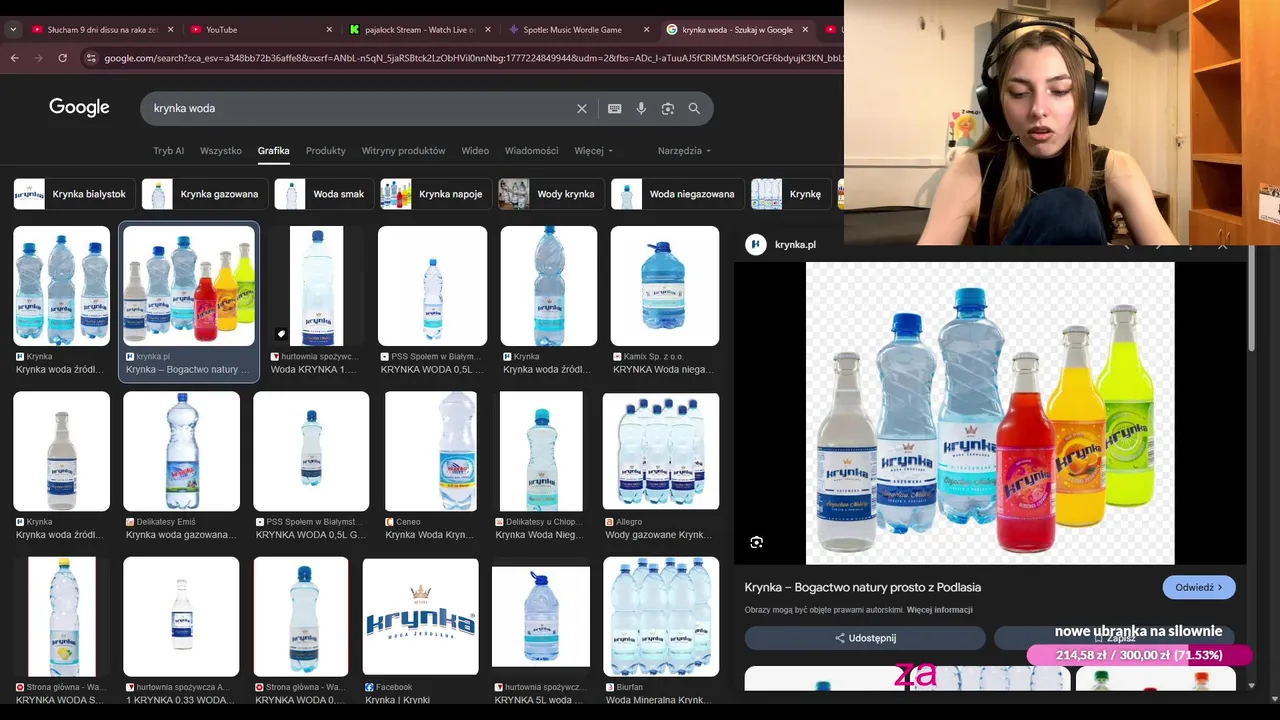
Task: Submit search with magnifier icon
Action: [694, 108]
